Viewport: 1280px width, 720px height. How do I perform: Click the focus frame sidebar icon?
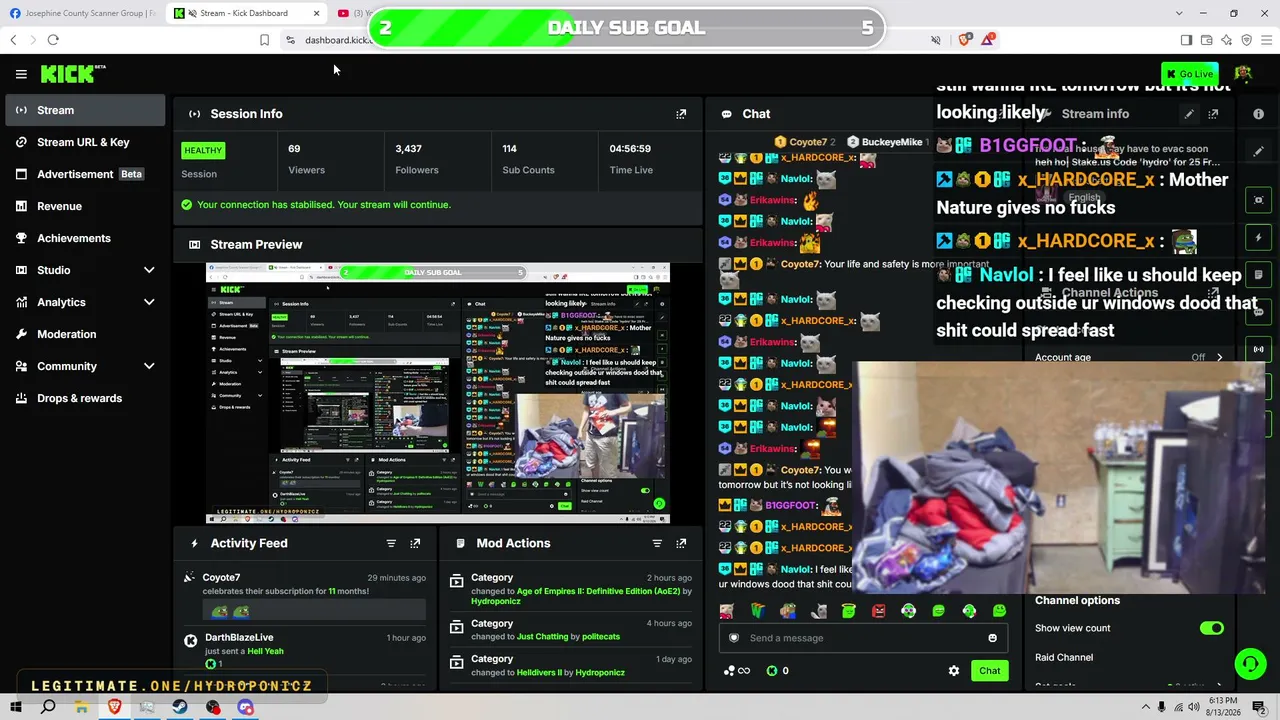point(1258,200)
